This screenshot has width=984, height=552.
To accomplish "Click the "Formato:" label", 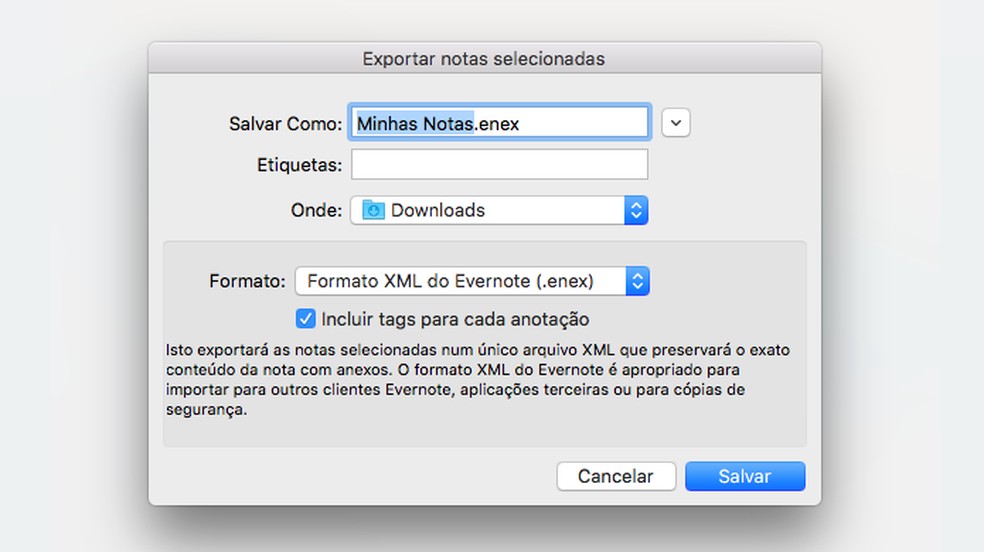I will [x=248, y=281].
